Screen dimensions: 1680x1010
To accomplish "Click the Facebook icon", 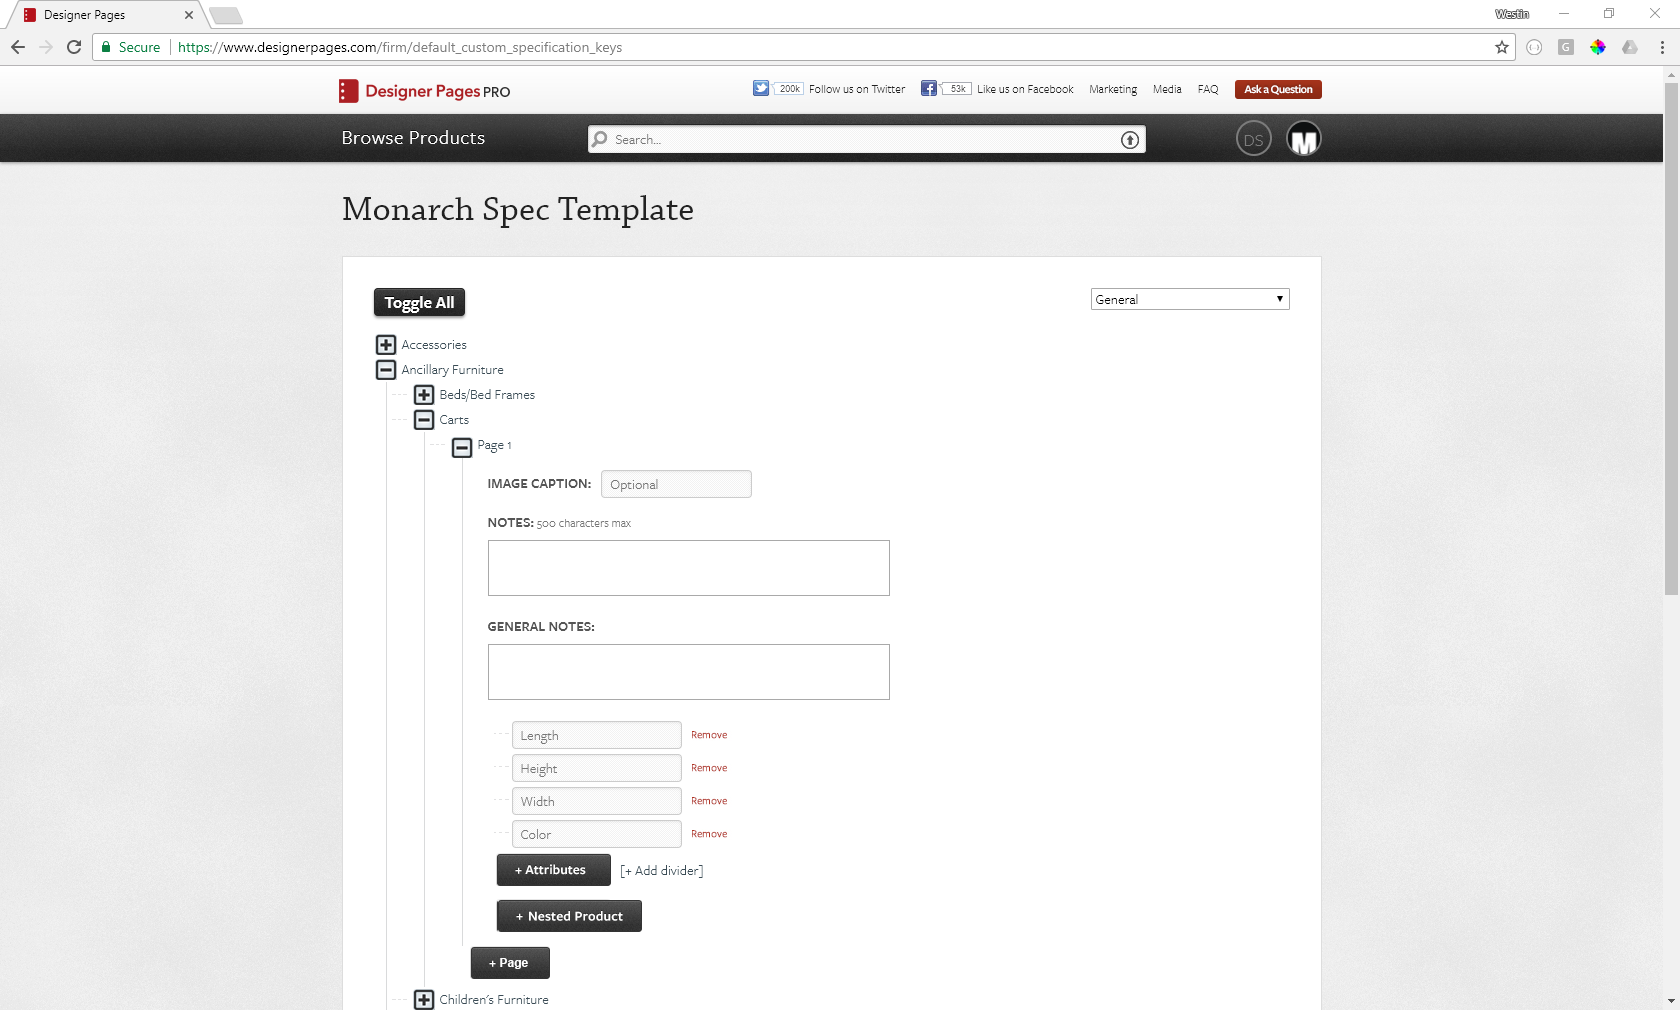I will click(929, 88).
